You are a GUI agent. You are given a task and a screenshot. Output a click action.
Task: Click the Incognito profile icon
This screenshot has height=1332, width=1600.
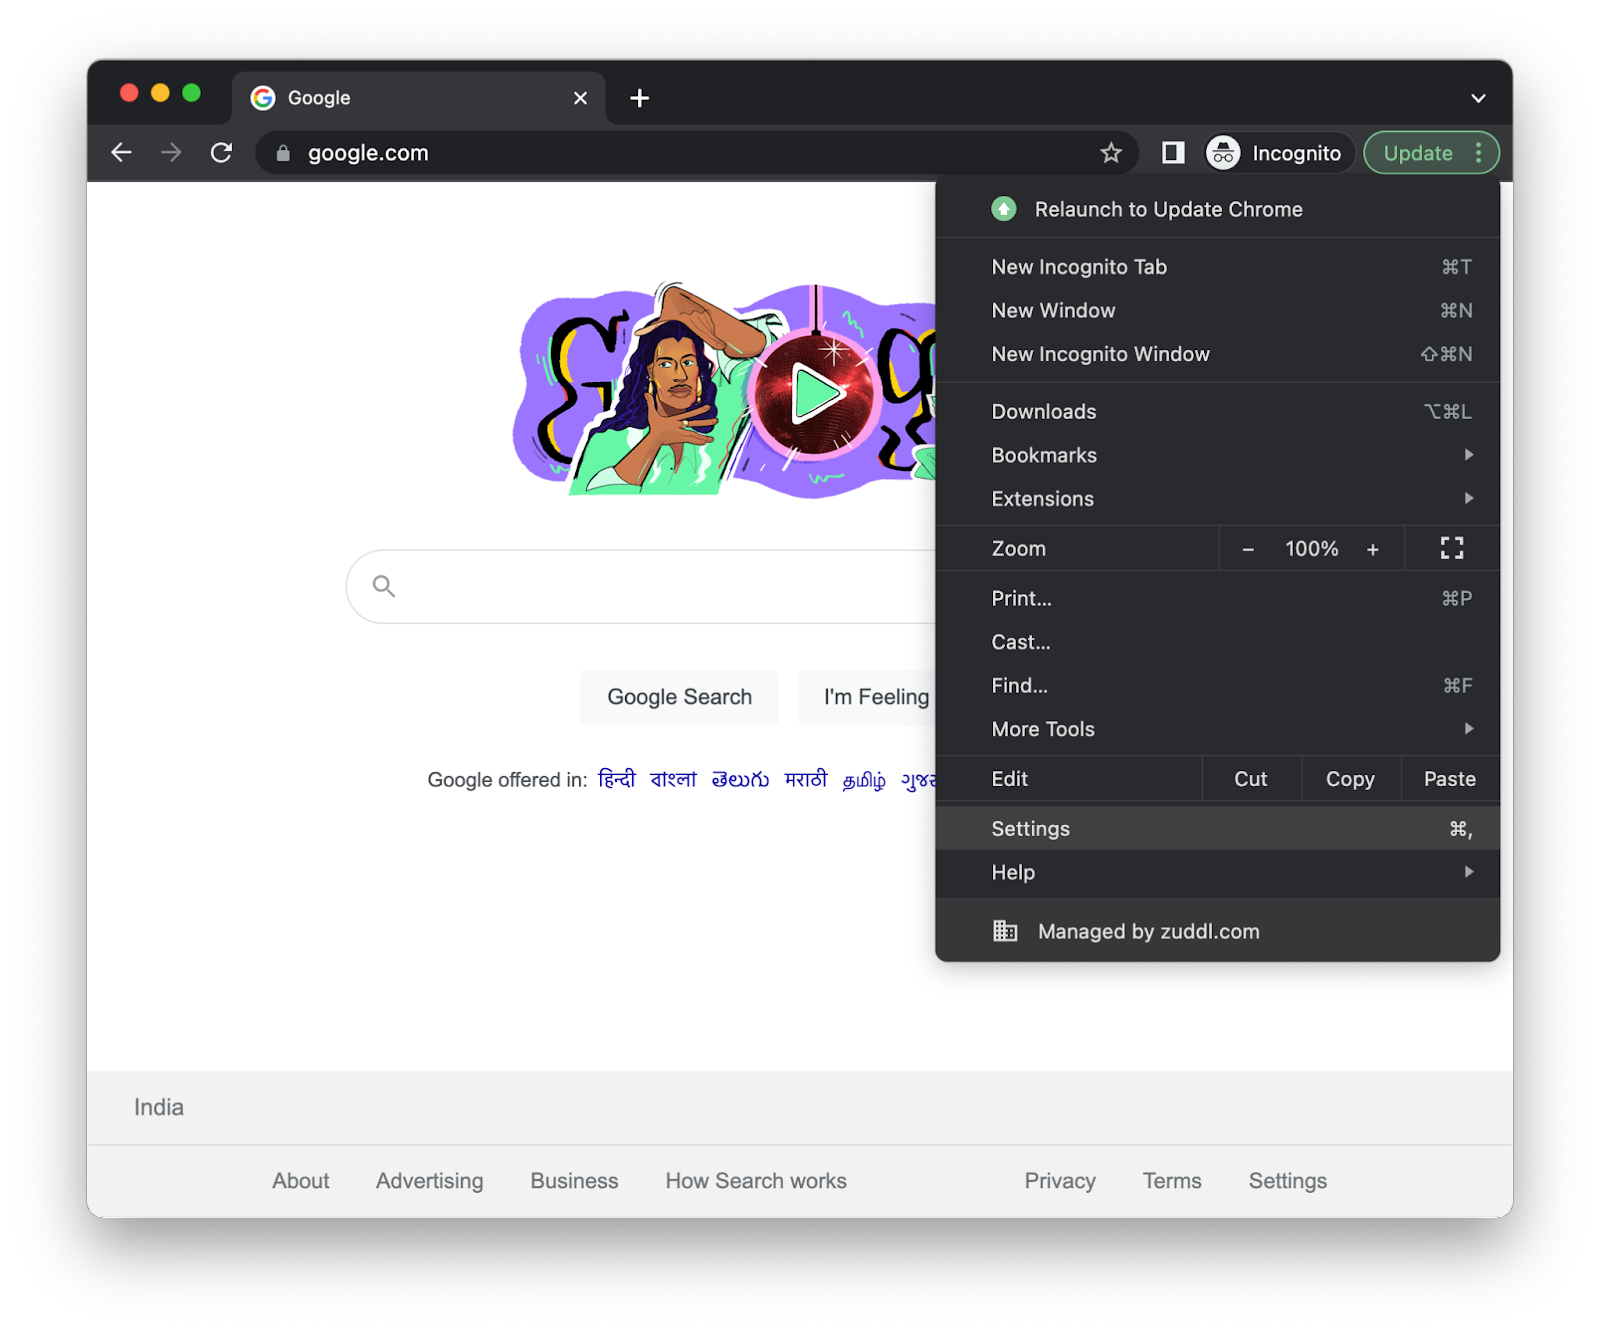1222,152
